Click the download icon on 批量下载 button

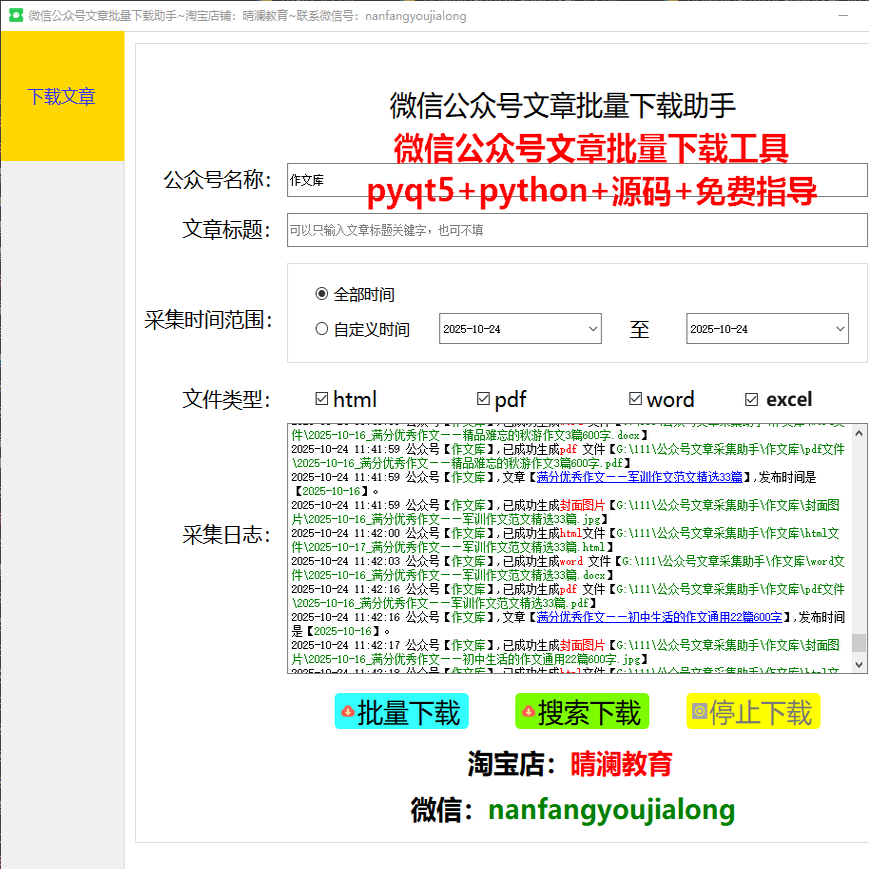tap(348, 711)
